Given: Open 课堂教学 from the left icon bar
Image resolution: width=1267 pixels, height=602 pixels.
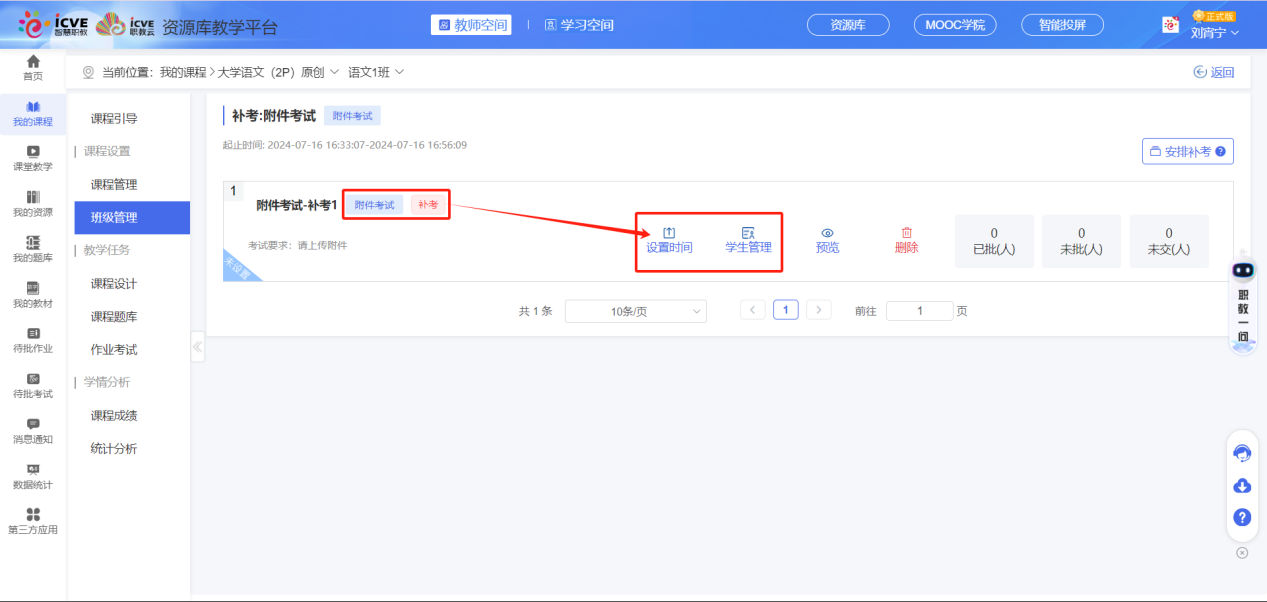Looking at the screenshot, I should tap(33, 158).
